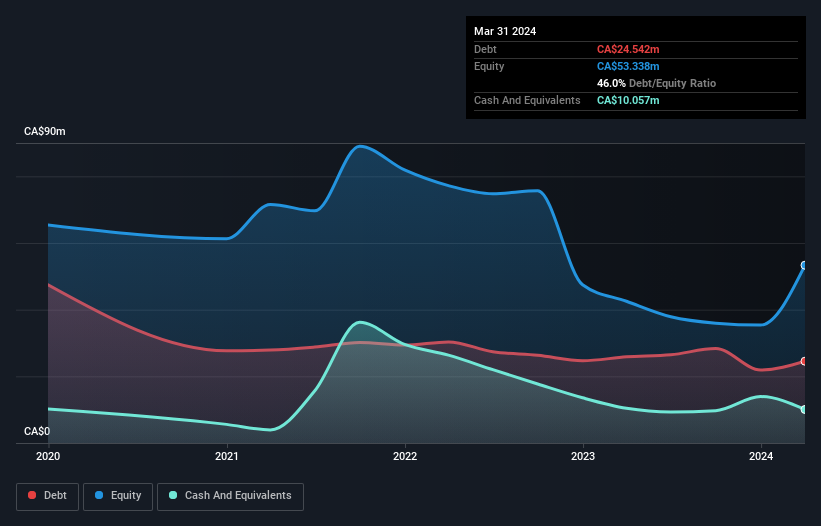Image resolution: width=821 pixels, height=526 pixels.
Task: Select the 2023 x-axis label
Action: (583, 456)
